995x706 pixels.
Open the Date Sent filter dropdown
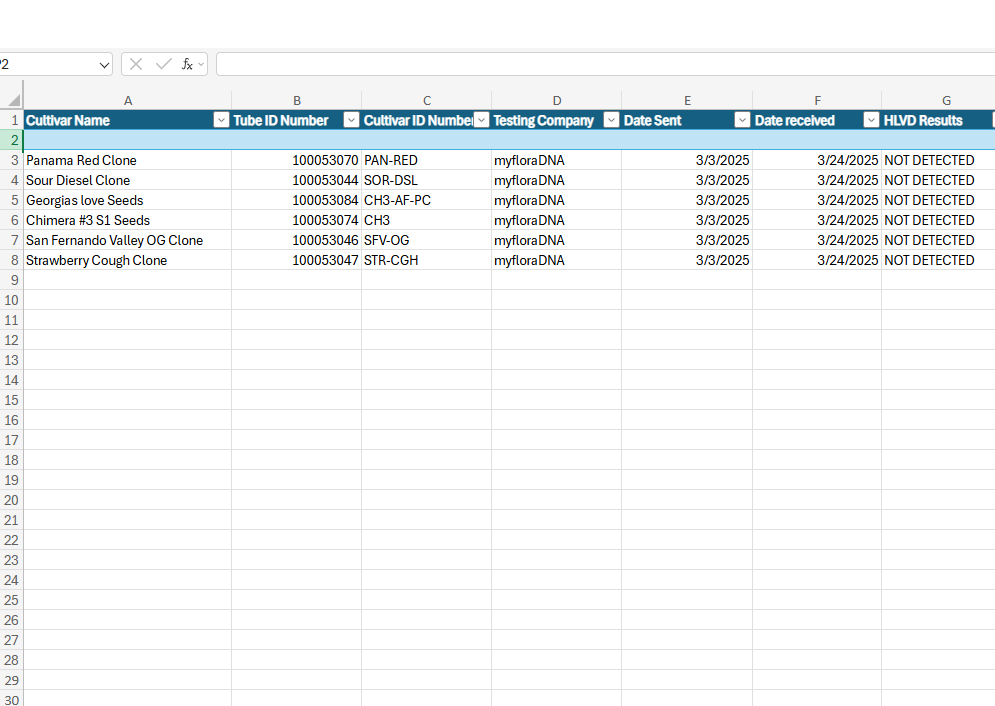[x=741, y=120]
